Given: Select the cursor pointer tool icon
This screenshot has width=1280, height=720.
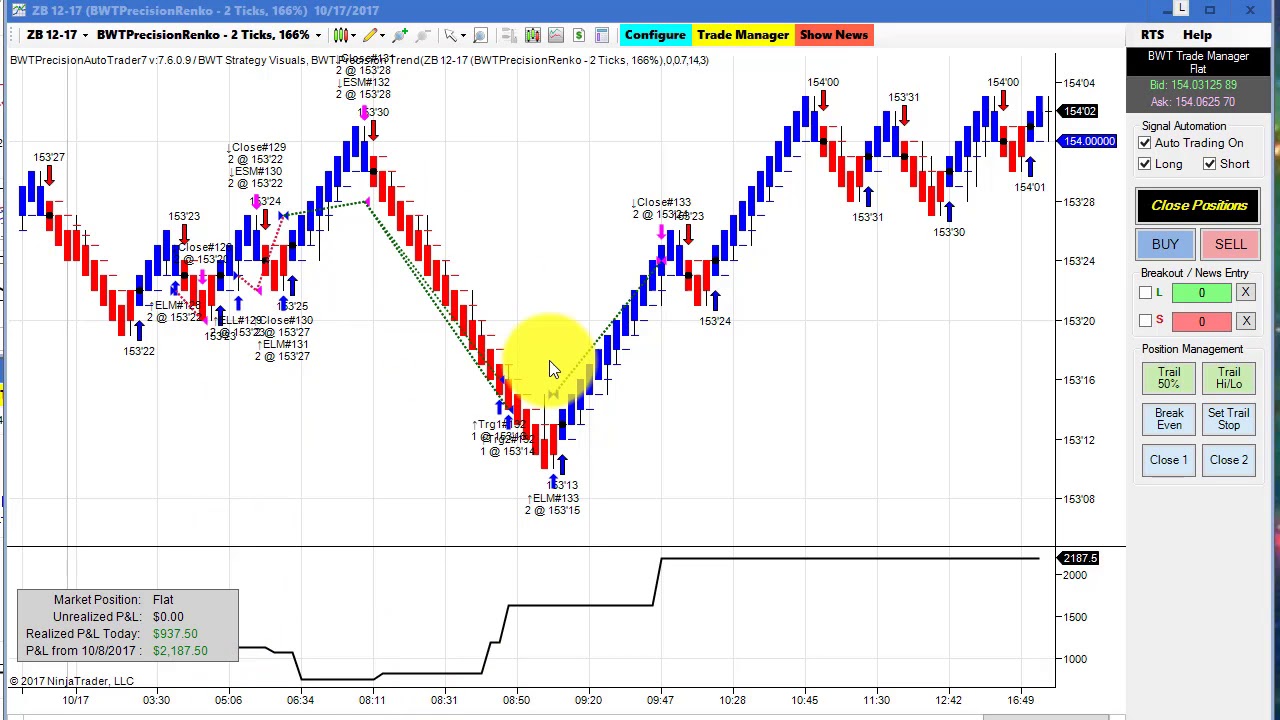Looking at the screenshot, I should (450, 35).
